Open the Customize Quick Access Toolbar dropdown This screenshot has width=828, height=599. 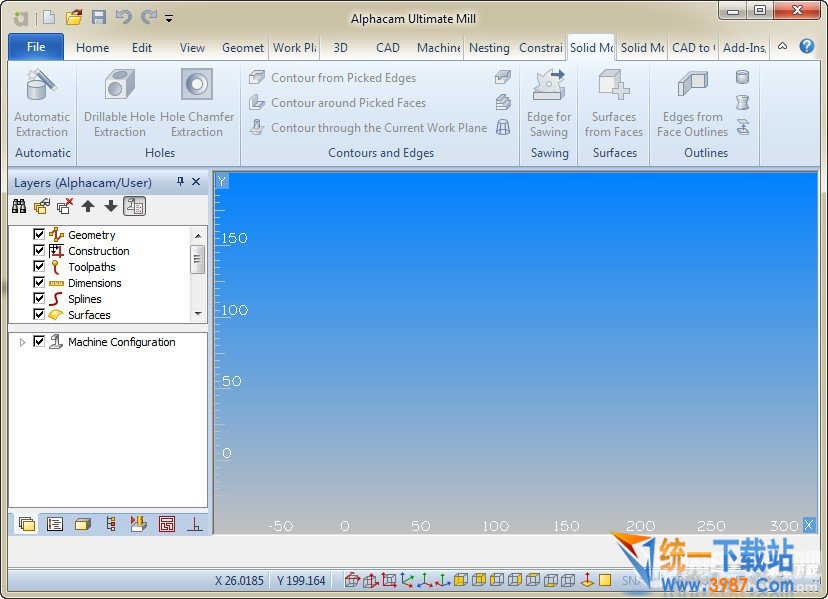169,18
